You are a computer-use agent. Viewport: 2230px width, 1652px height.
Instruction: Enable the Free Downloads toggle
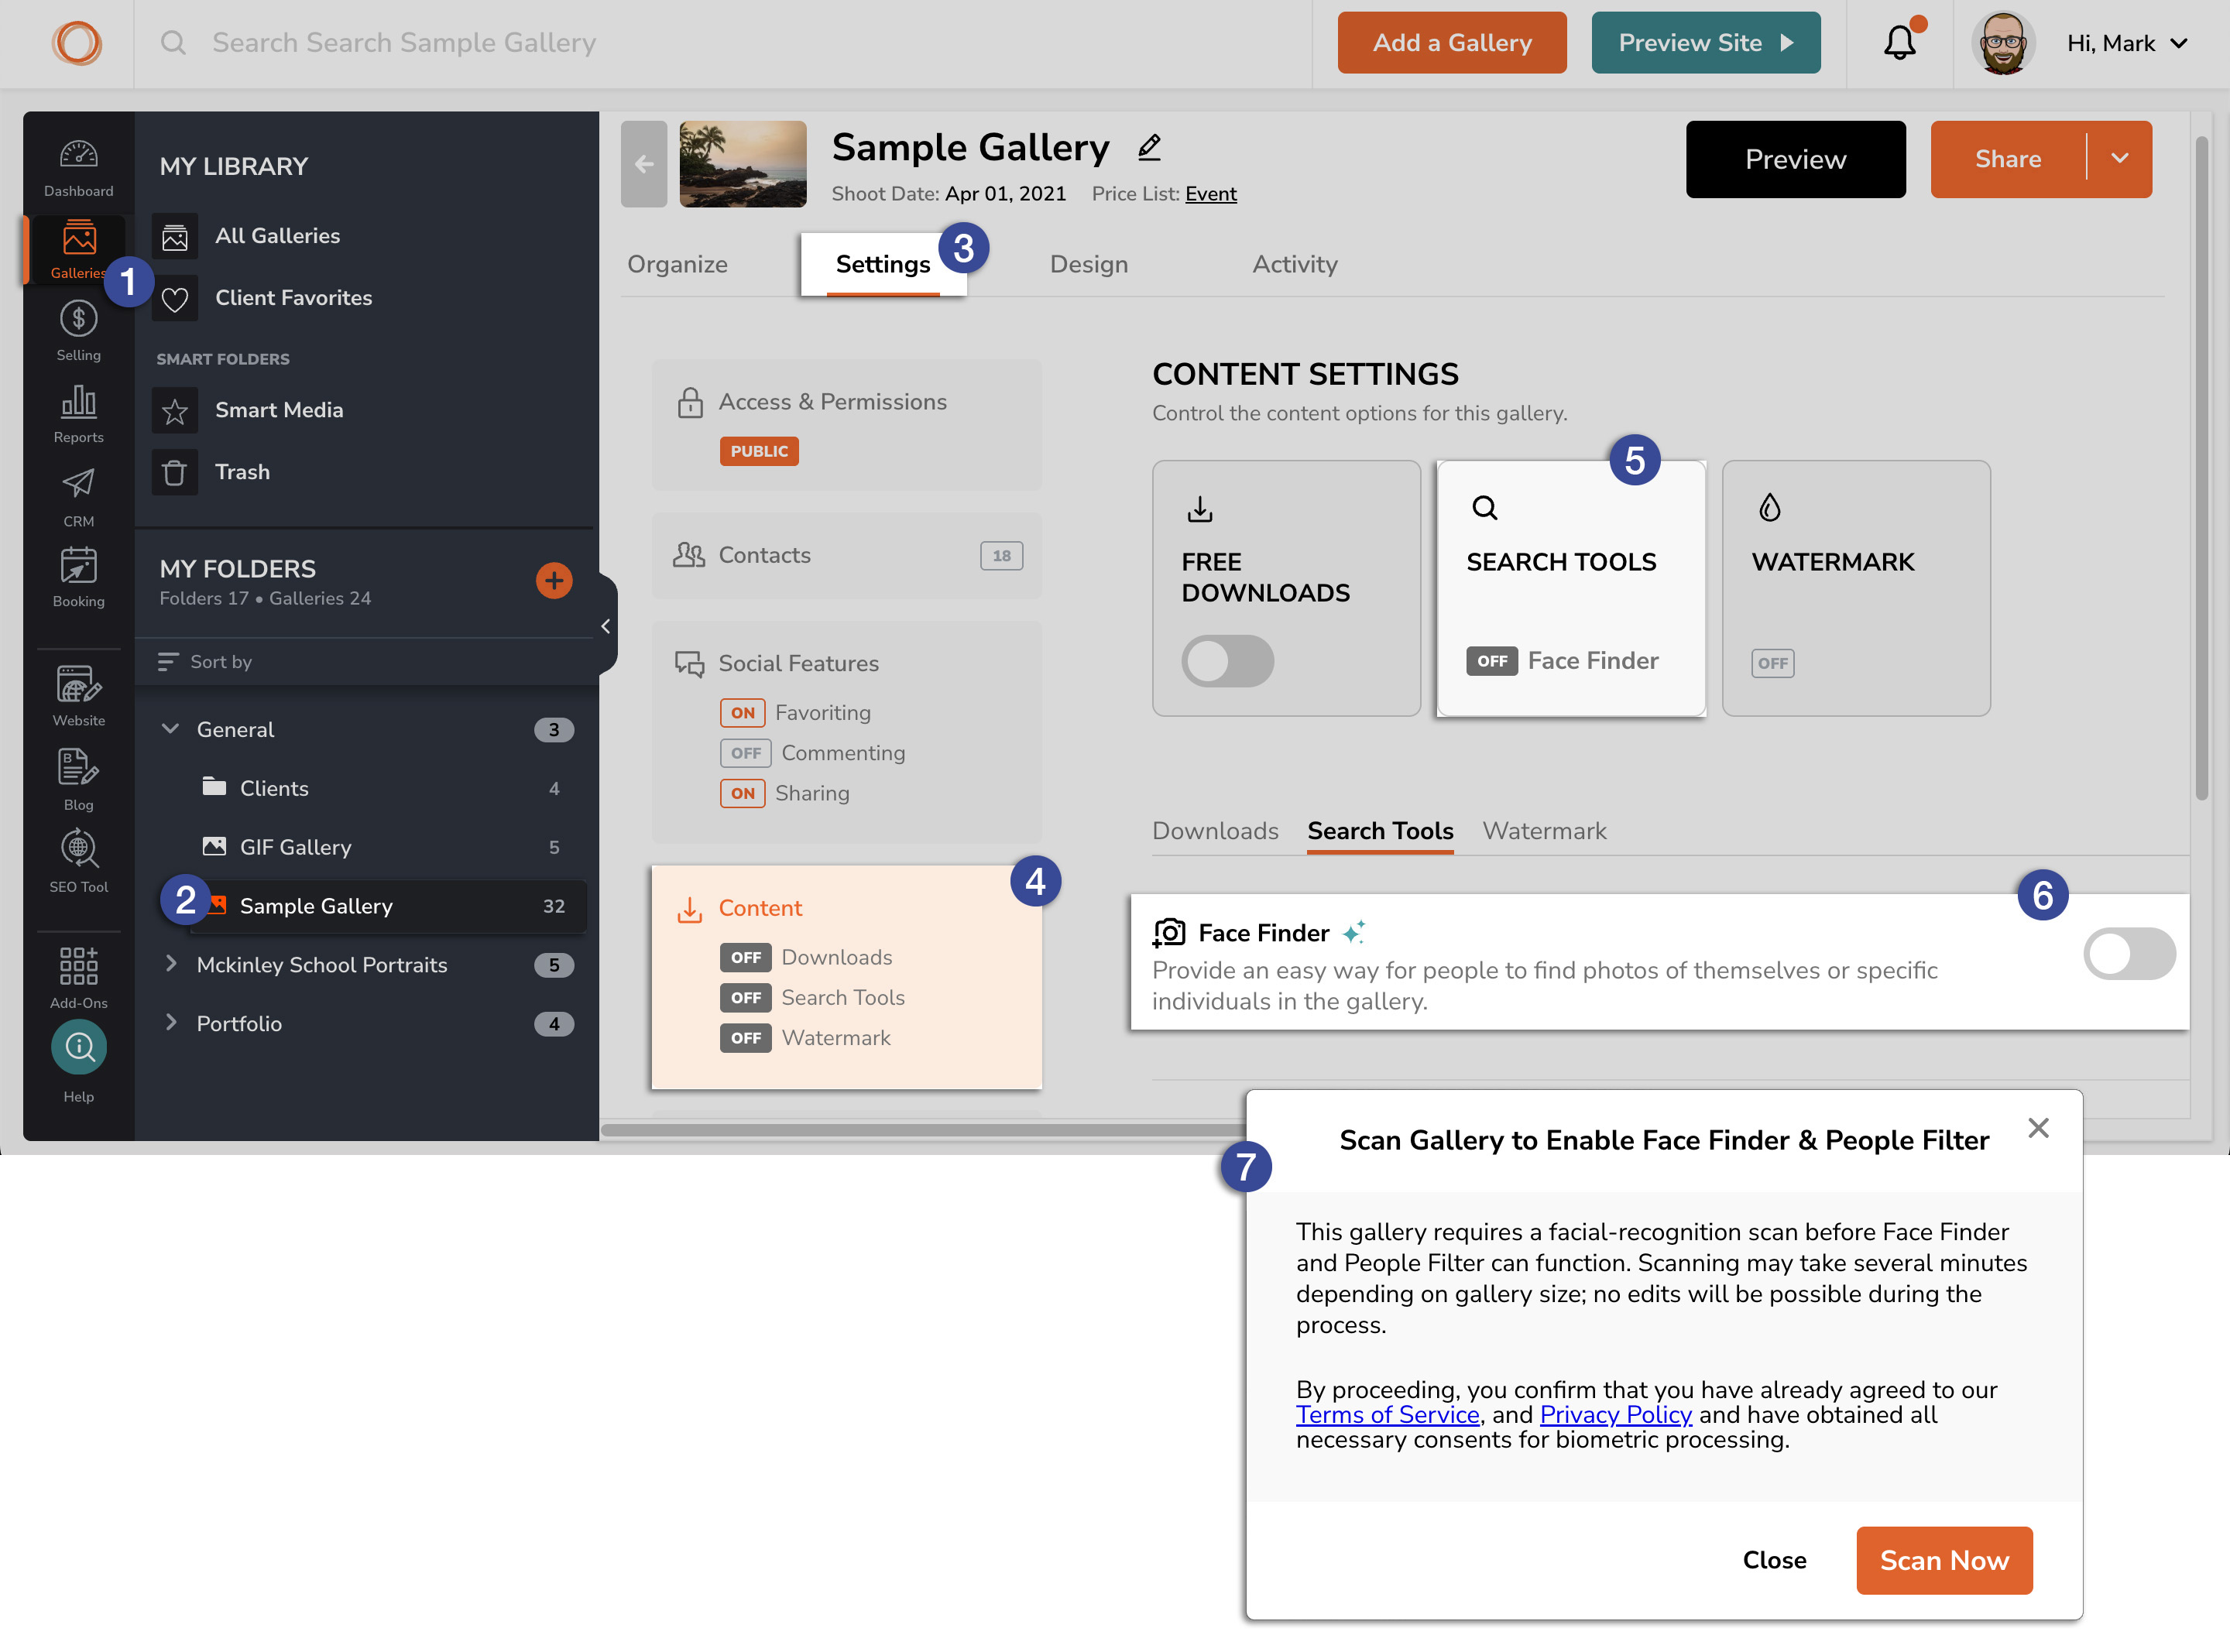click(x=1227, y=661)
